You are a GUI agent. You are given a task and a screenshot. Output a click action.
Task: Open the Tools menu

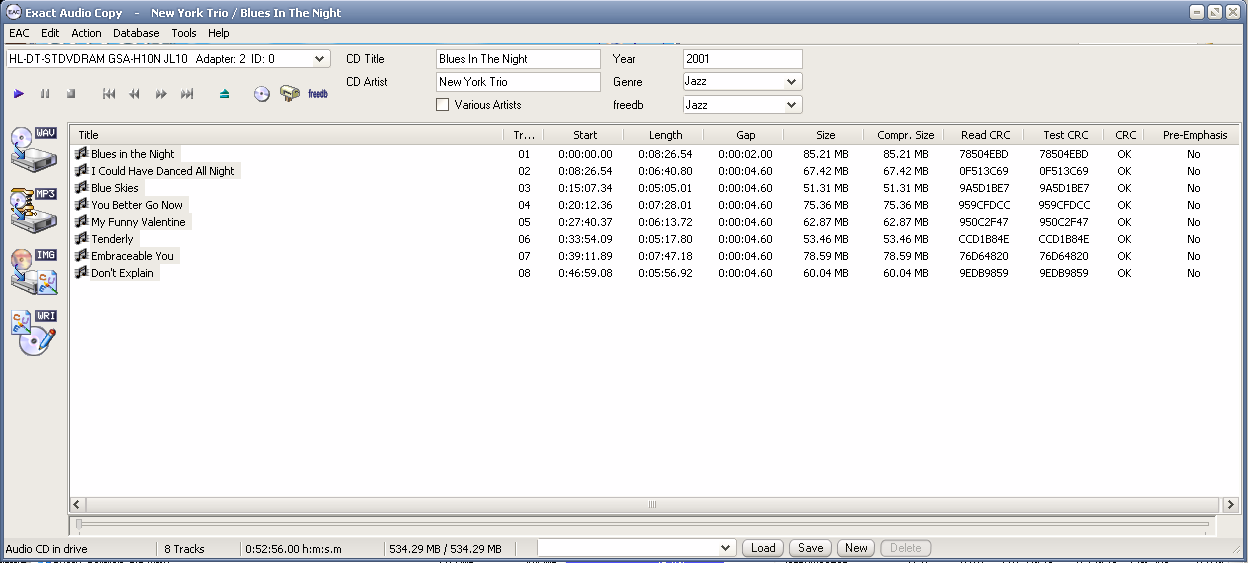coord(184,33)
